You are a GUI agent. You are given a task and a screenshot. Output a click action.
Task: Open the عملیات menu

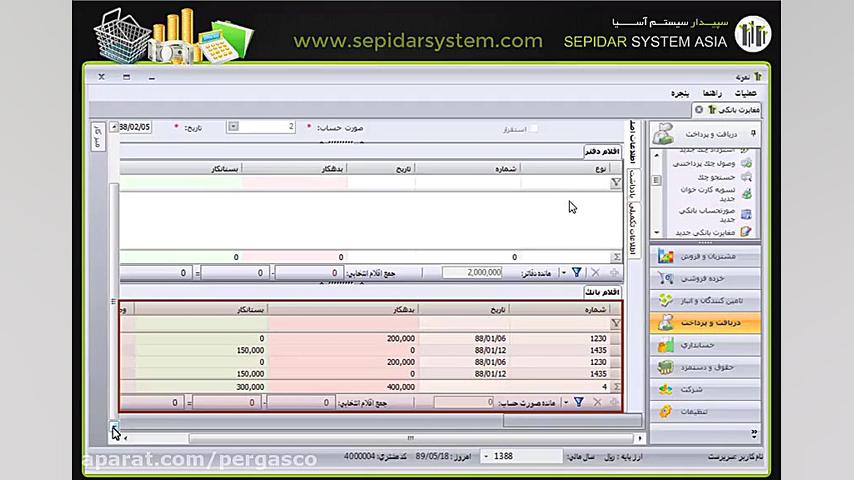[745, 93]
